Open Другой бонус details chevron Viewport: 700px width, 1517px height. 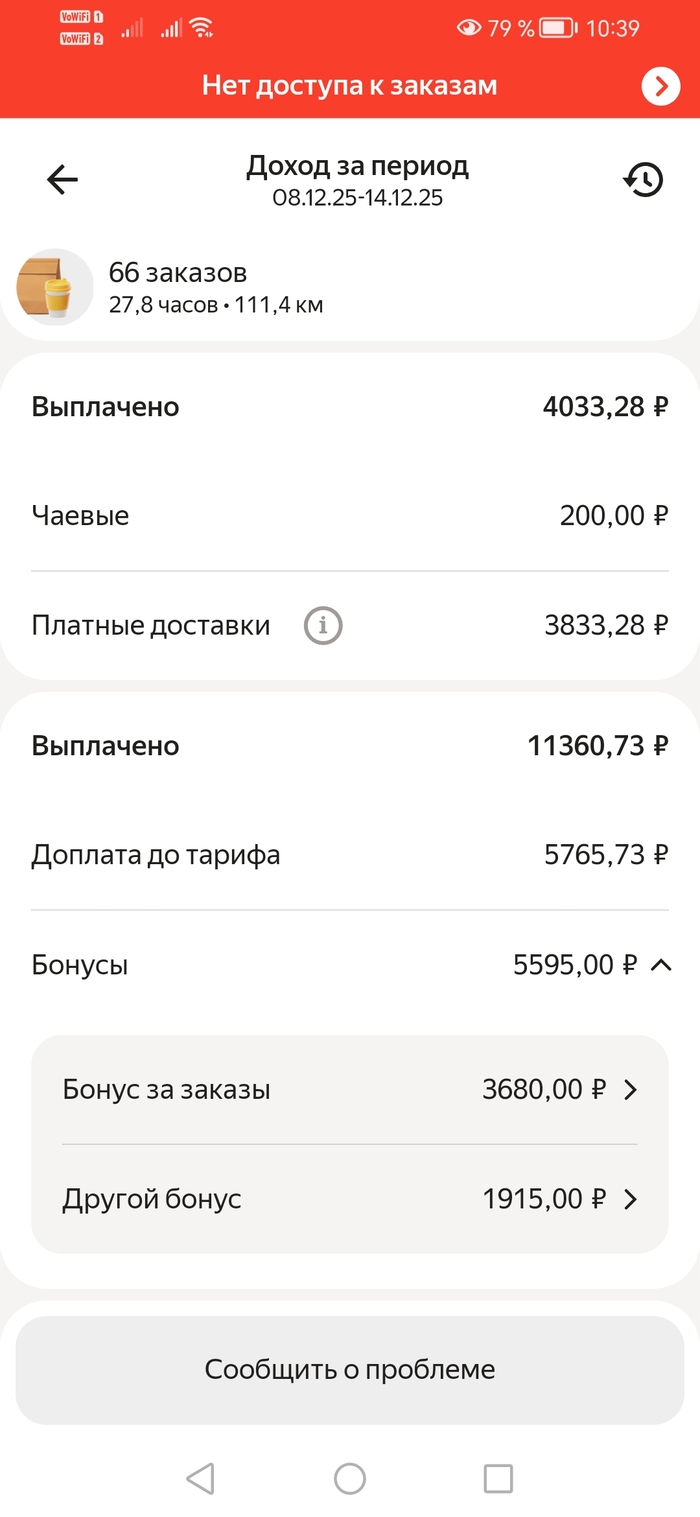click(630, 1199)
